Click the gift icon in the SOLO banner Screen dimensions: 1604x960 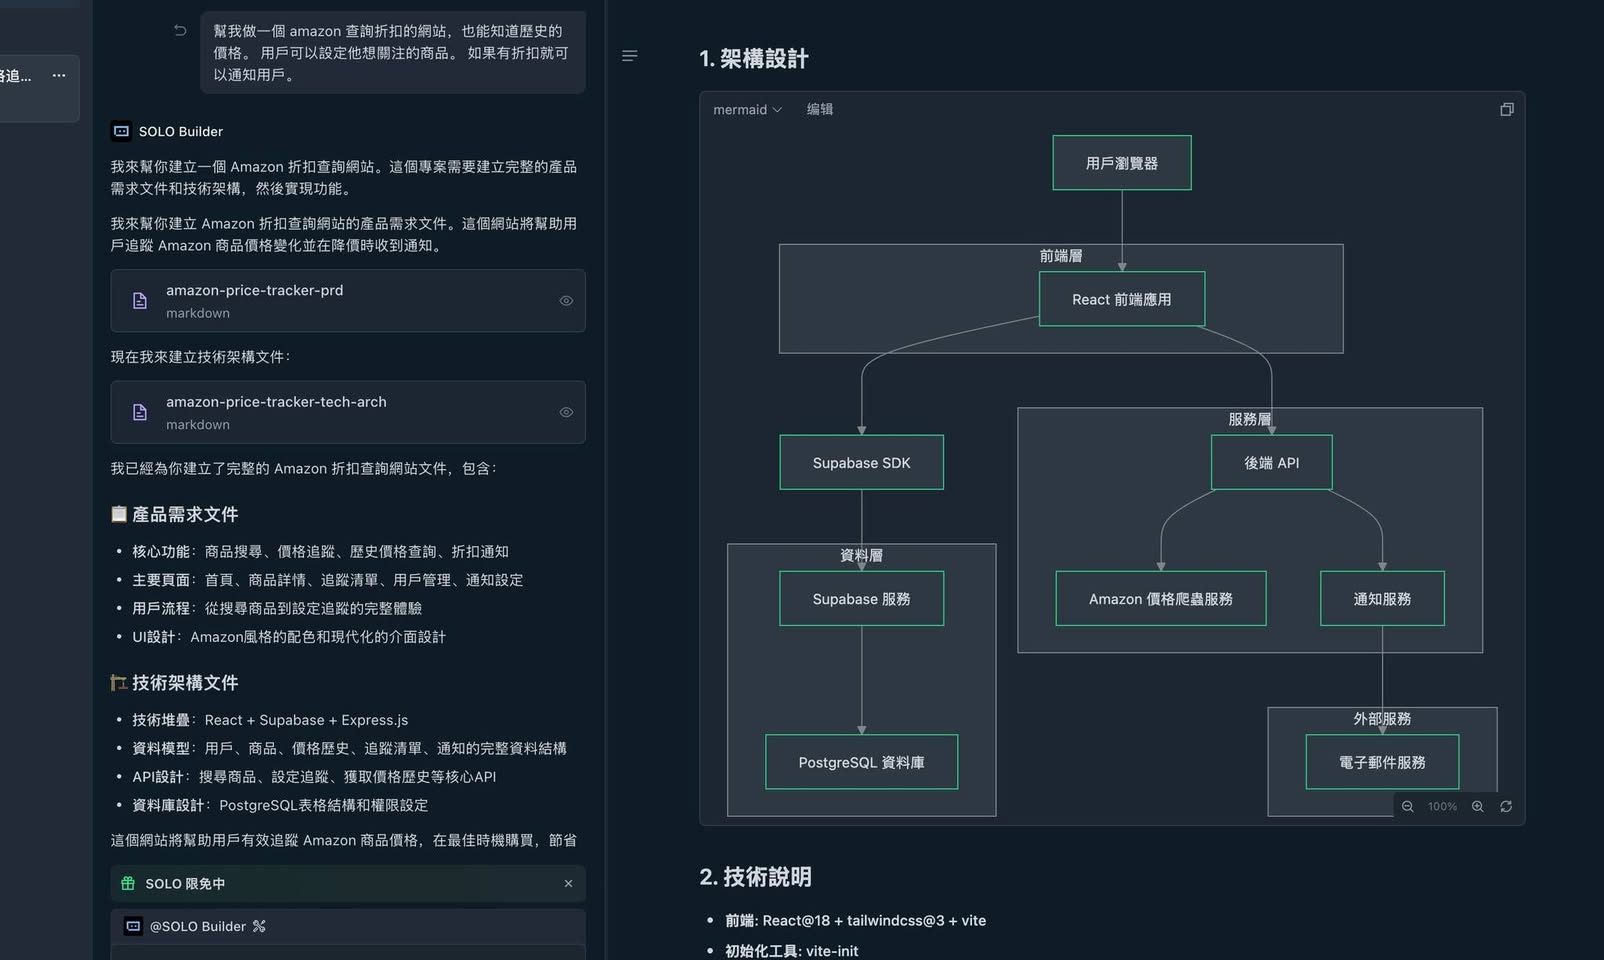point(128,884)
